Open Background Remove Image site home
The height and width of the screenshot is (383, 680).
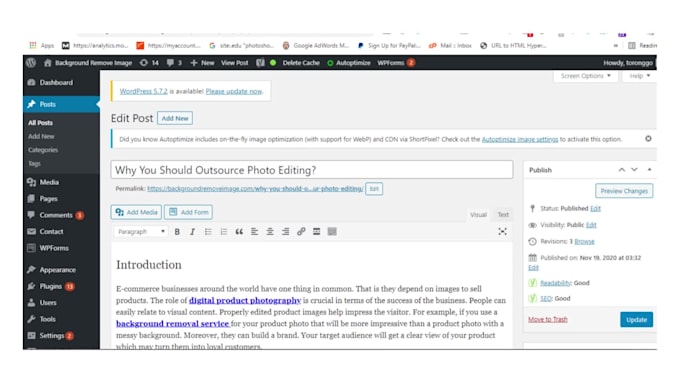[88, 62]
